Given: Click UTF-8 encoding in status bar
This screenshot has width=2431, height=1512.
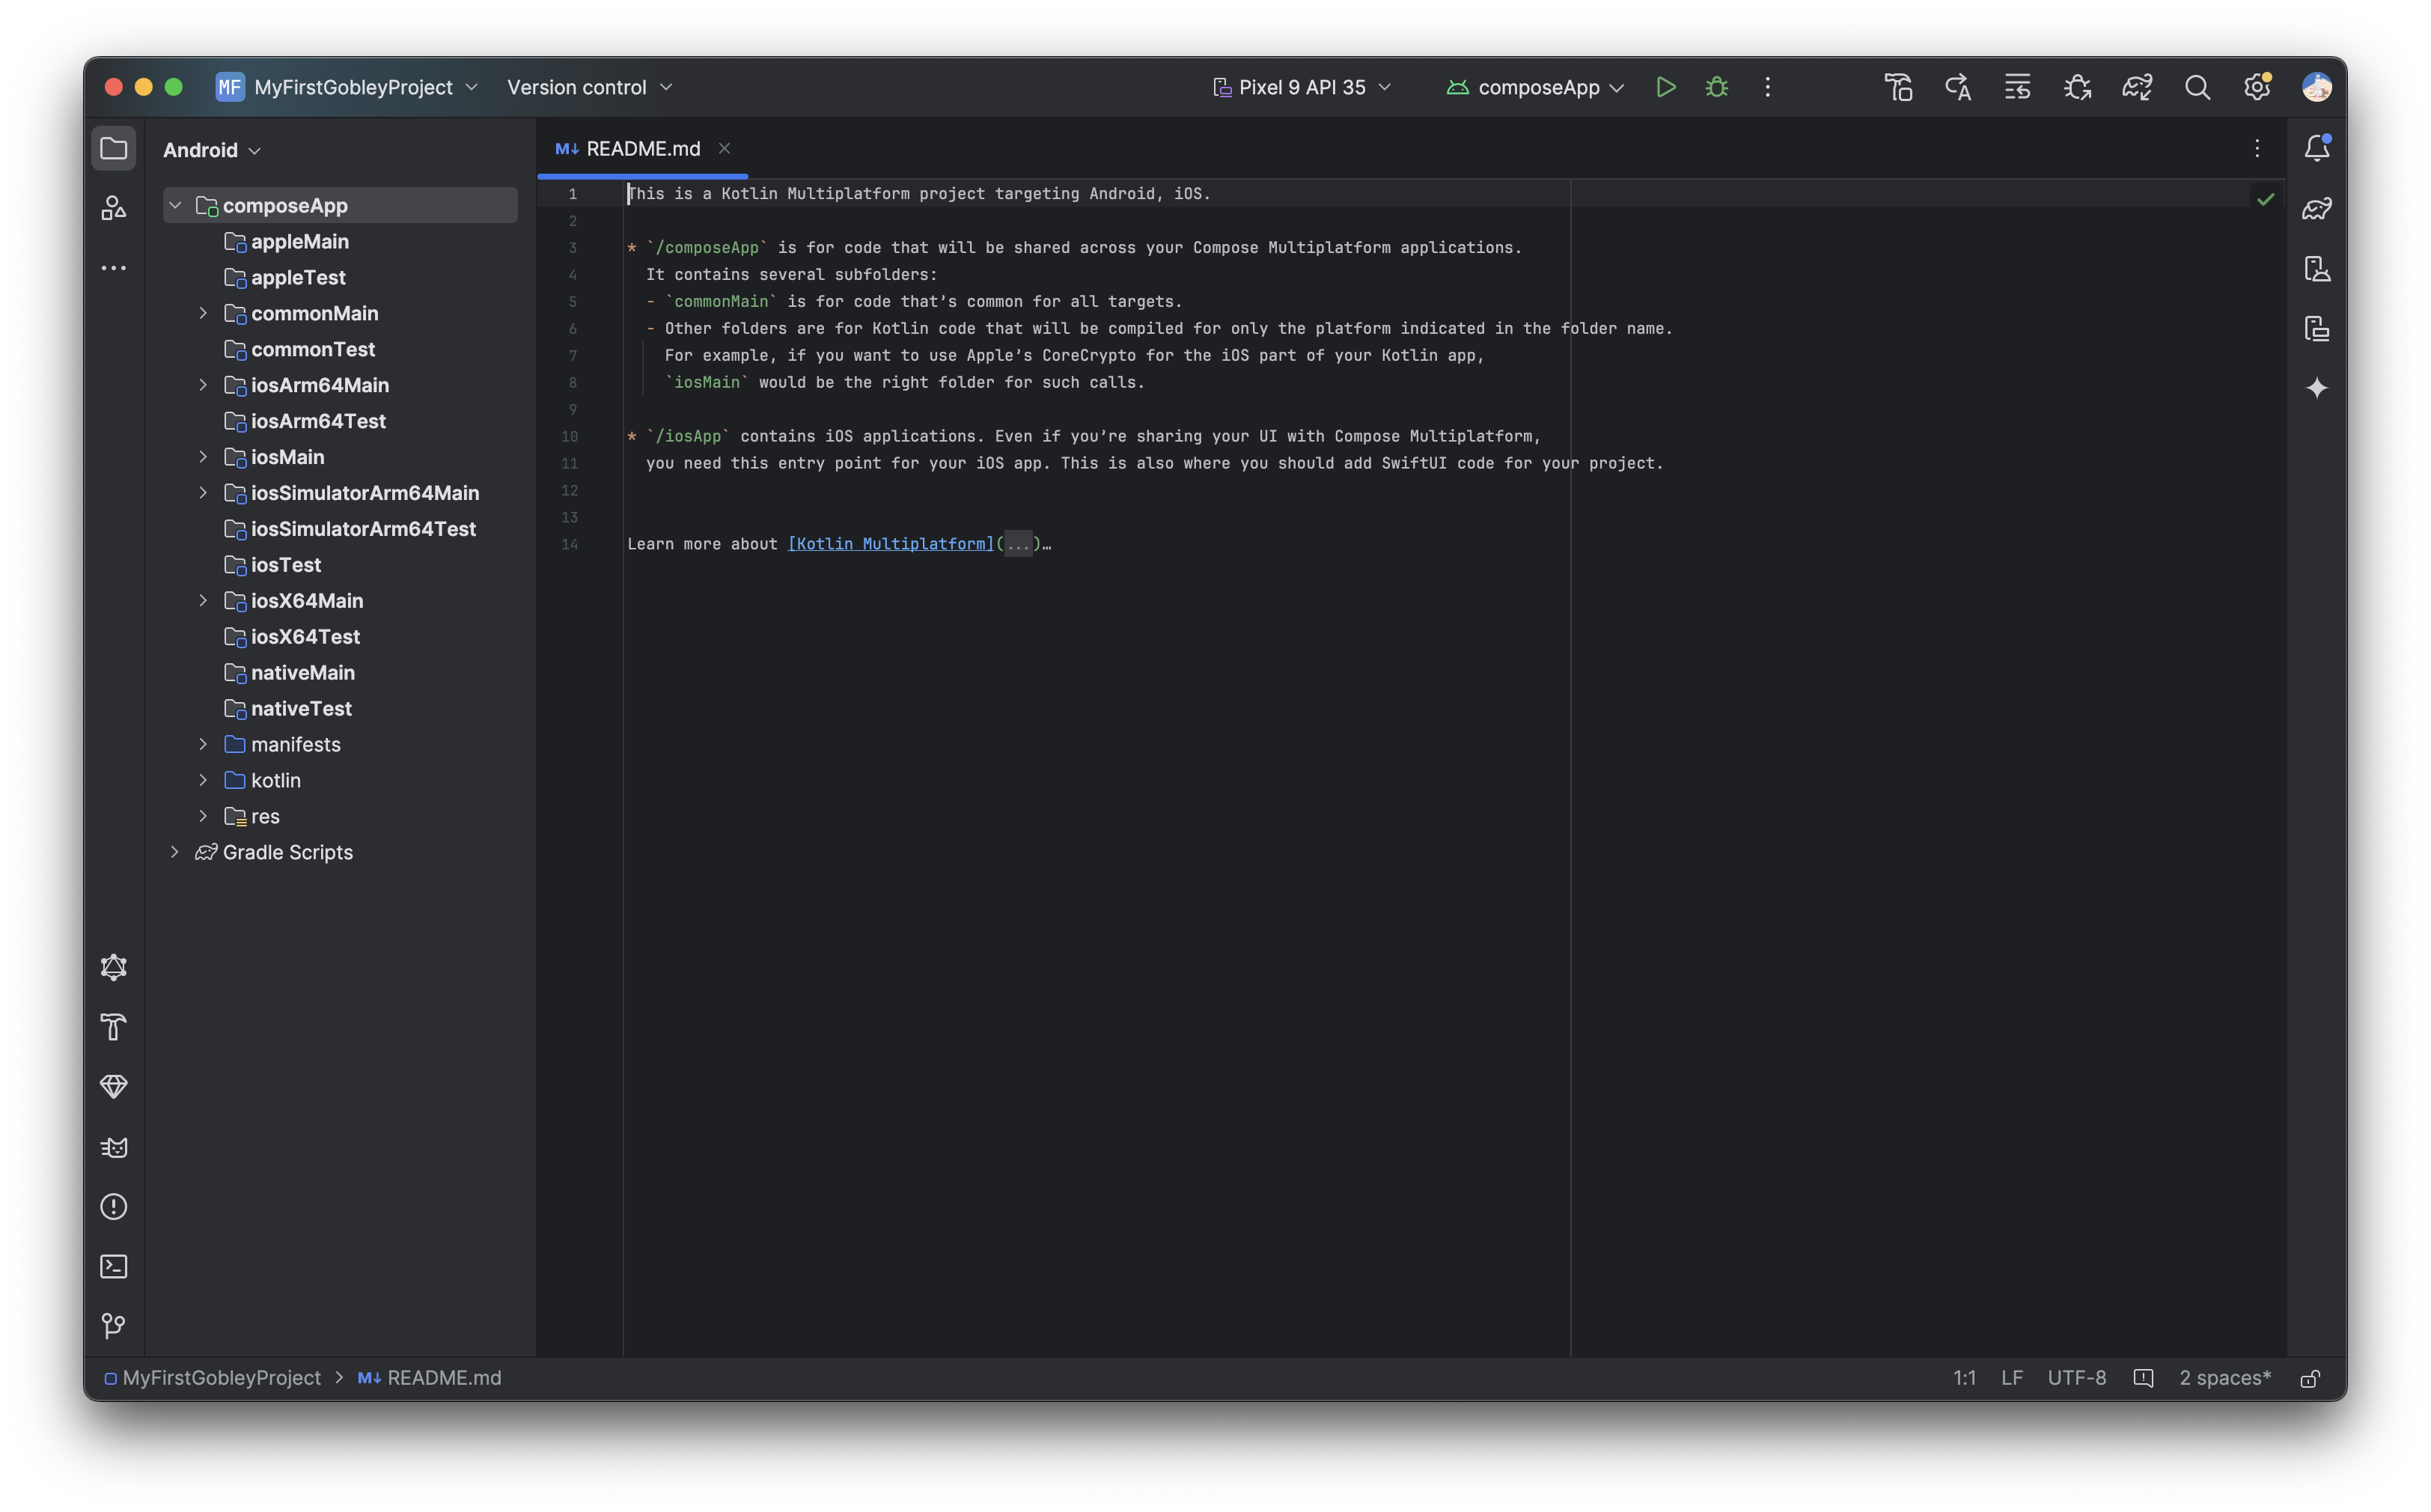Looking at the screenshot, I should [2076, 1378].
